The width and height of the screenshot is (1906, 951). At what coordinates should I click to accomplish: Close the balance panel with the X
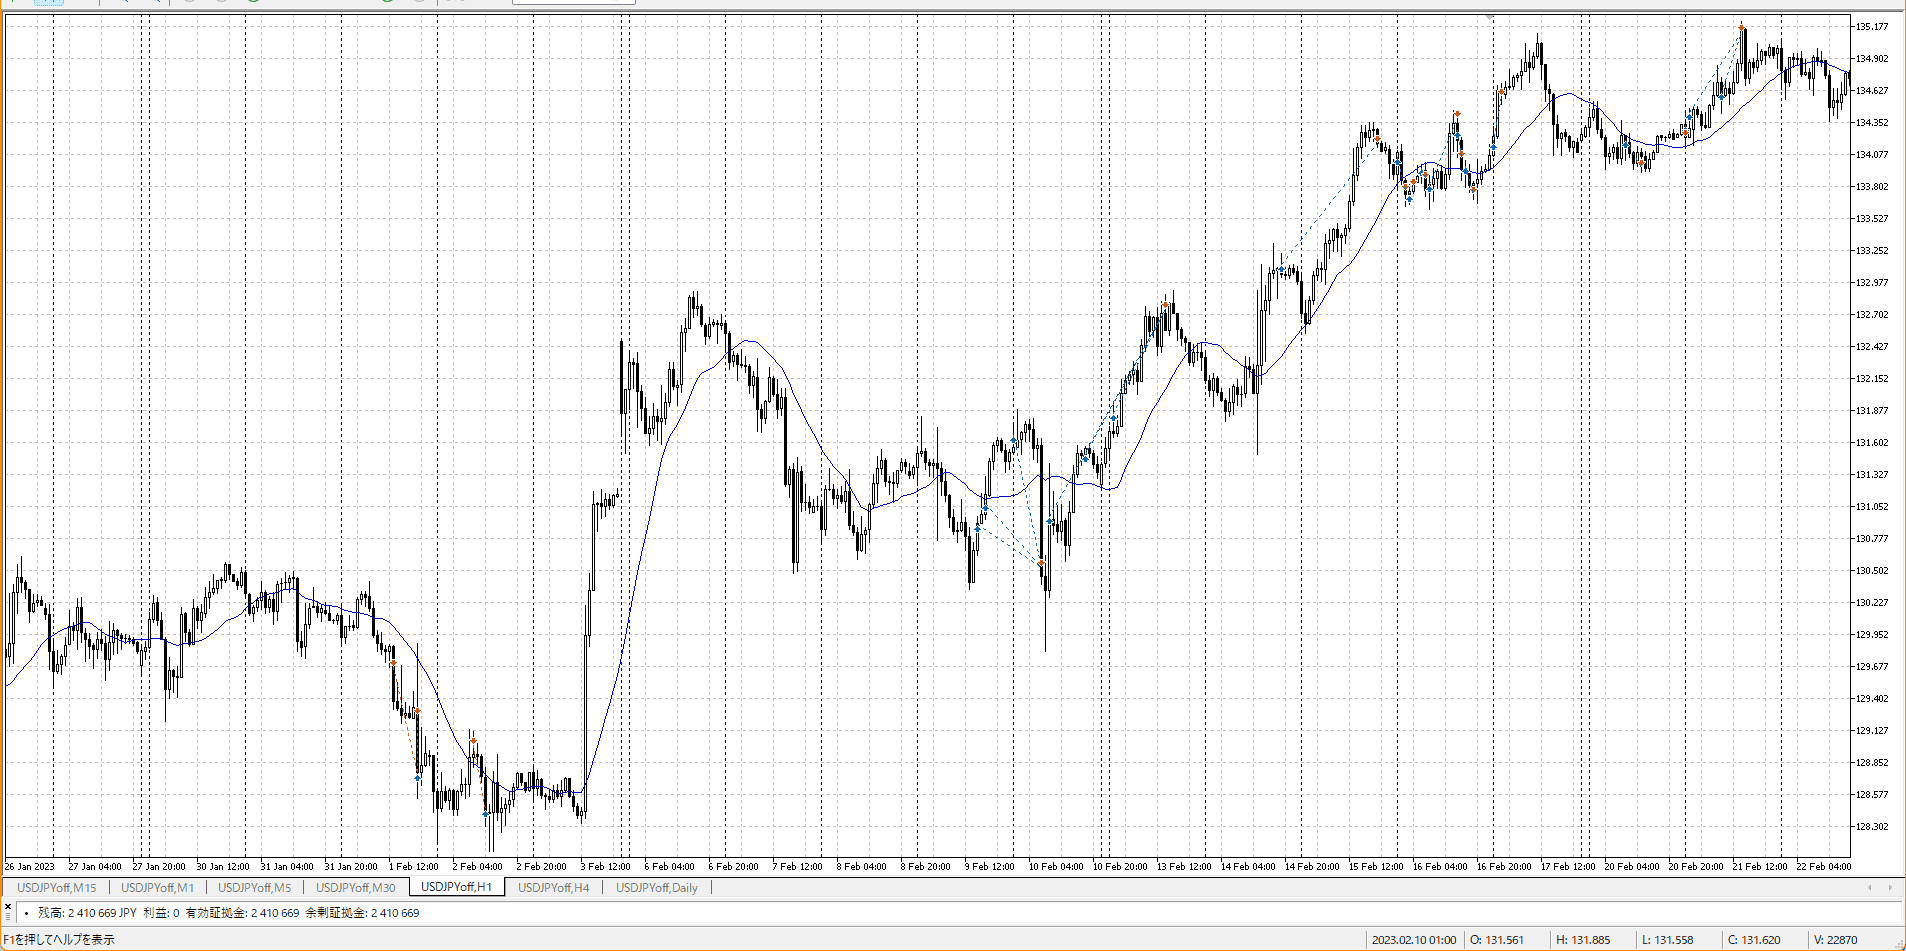pyautogui.click(x=8, y=906)
